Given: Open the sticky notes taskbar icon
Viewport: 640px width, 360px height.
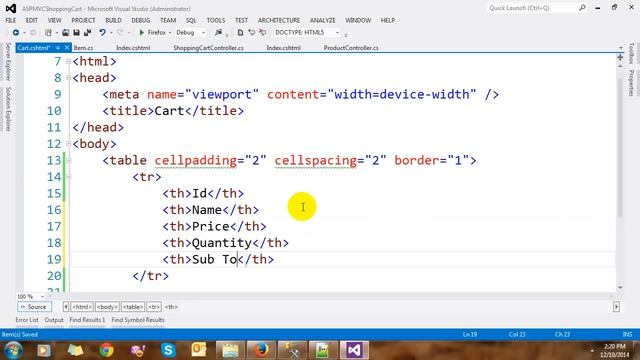Looking at the screenshot, I should pos(76,350).
